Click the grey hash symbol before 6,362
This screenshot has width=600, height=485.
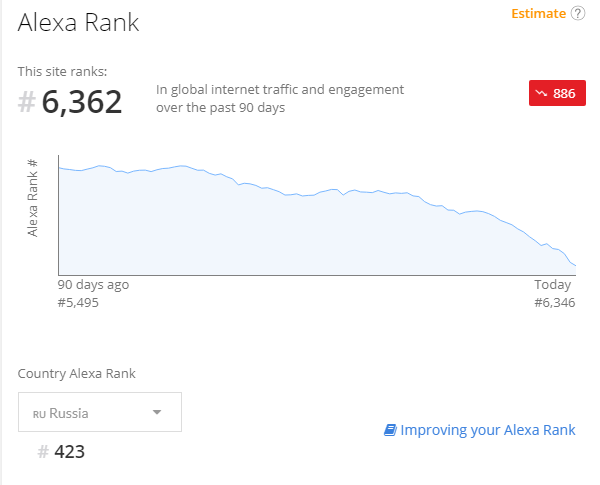(x=27, y=102)
